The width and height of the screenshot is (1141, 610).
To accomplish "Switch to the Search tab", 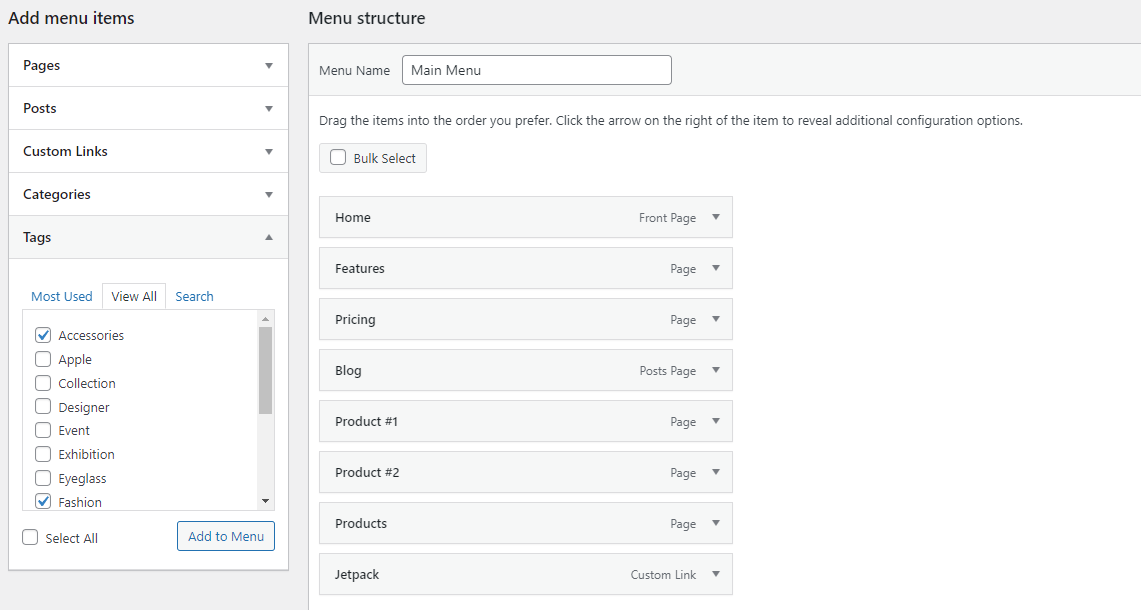I will (x=193, y=296).
